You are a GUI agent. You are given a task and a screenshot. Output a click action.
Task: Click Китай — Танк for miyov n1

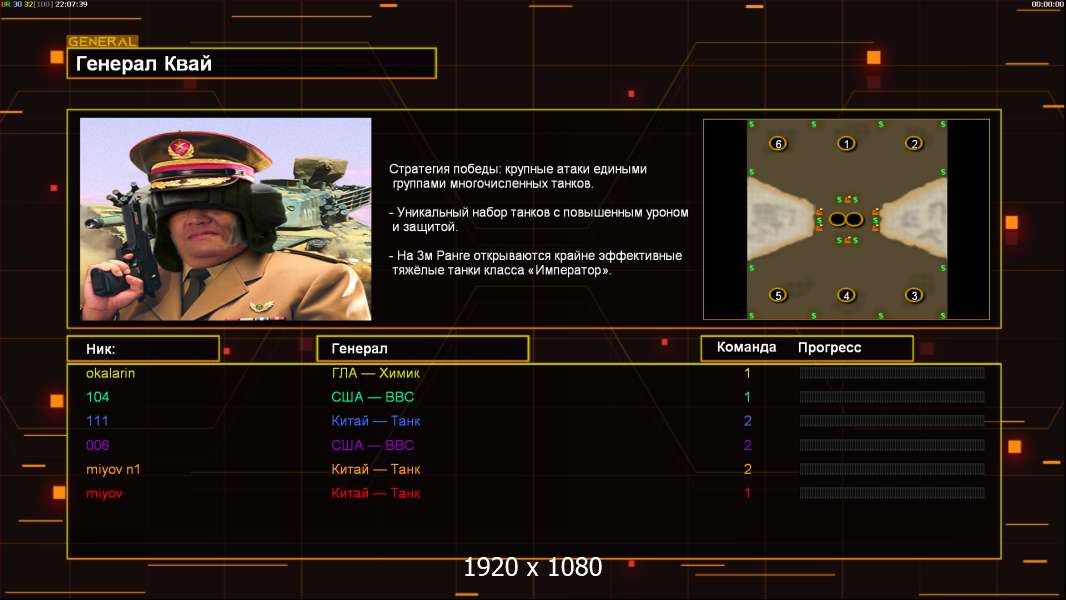pos(375,469)
